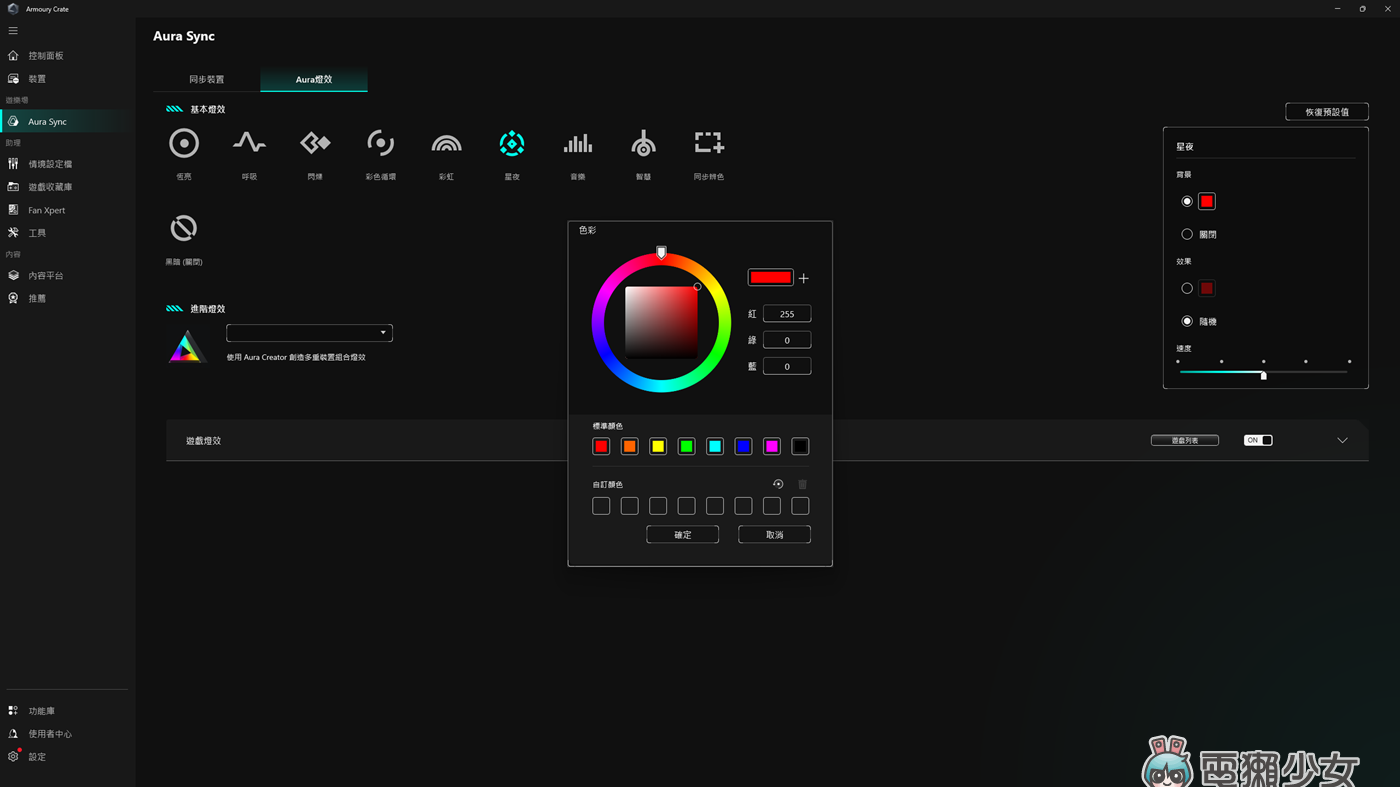The image size is (1400, 787).
Task: Click the dark red 效果 color swatch
Action: (x=1207, y=288)
